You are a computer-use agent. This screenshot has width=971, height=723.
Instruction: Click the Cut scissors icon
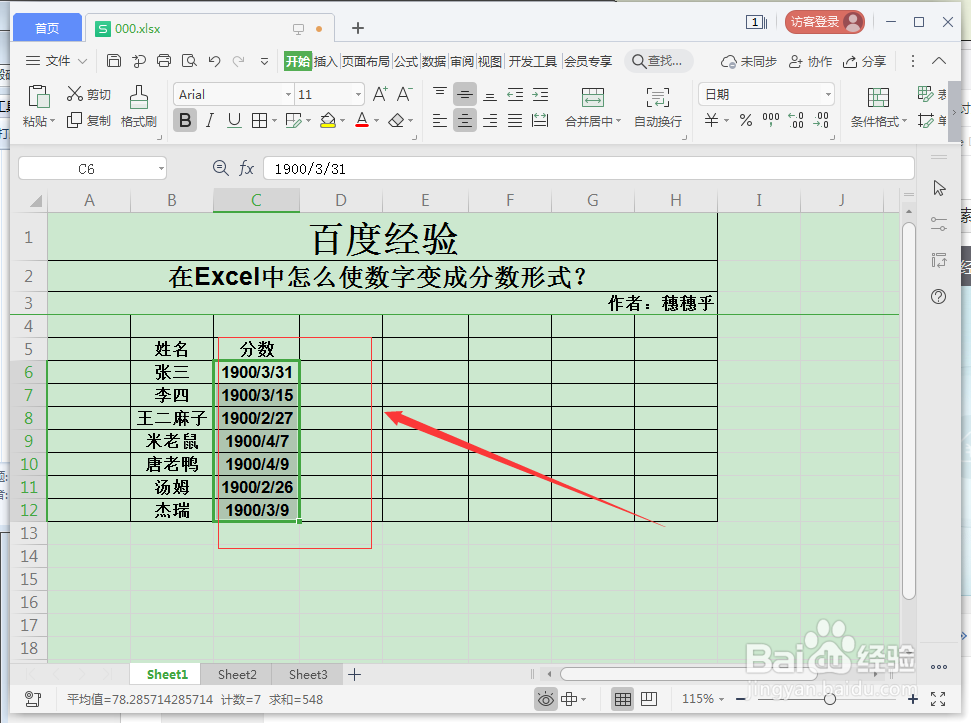(75, 94)
